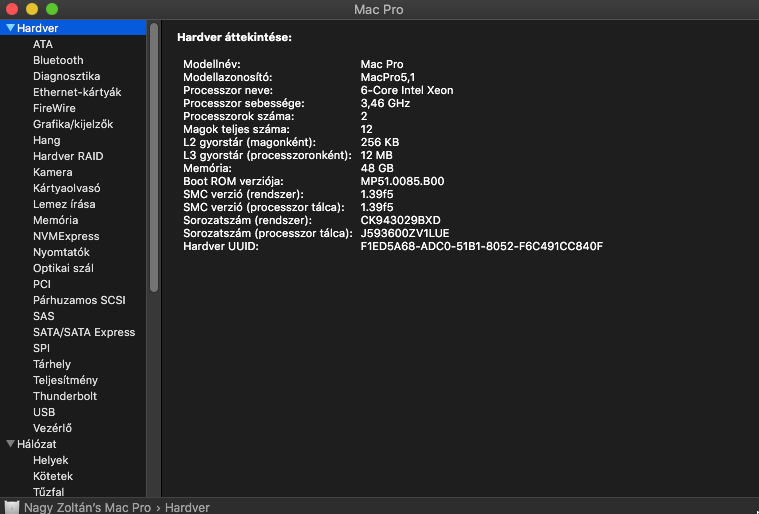Select PCI in the sidebar
The image size is (759, 514).
click(x=42, y=284)
